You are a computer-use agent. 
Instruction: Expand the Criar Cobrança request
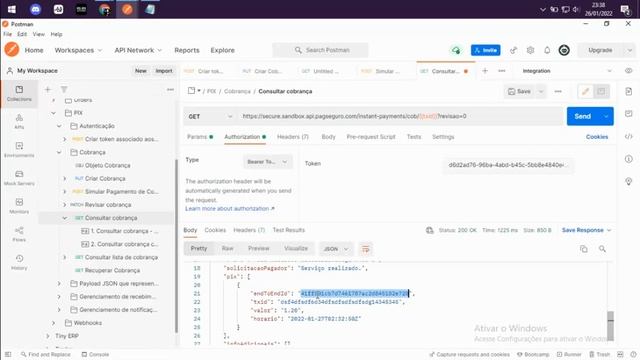64,178
